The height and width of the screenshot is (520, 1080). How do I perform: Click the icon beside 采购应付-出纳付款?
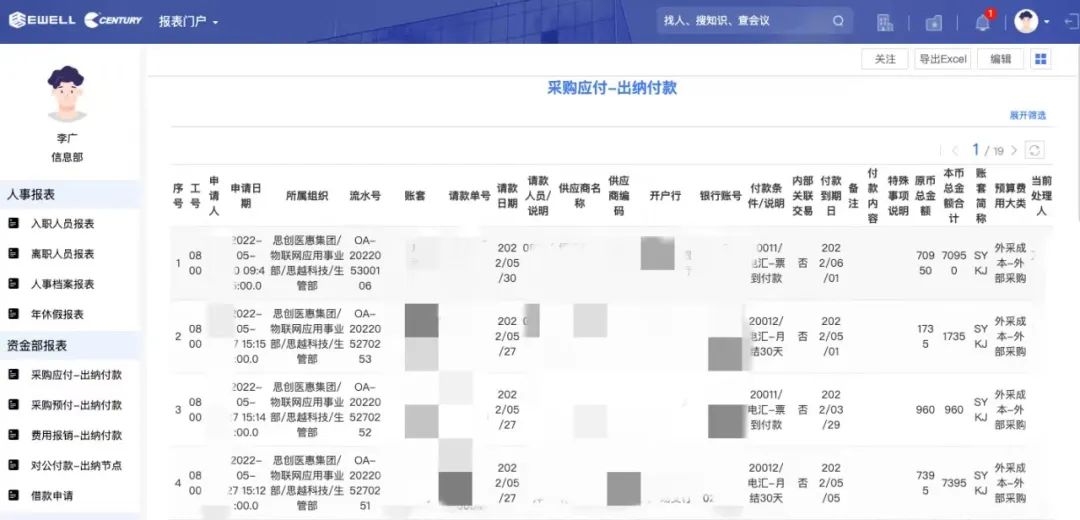coord(12,375)
